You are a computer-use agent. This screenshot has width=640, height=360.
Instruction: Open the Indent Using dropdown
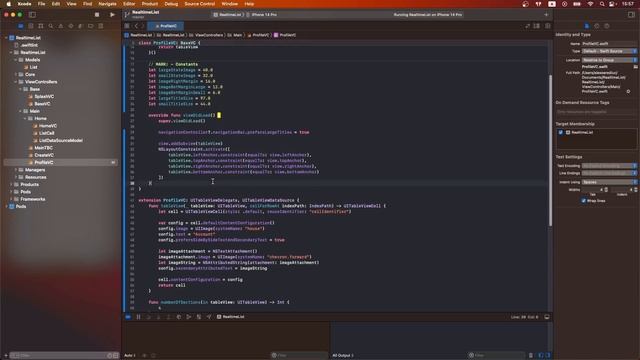tap(609, 182)
